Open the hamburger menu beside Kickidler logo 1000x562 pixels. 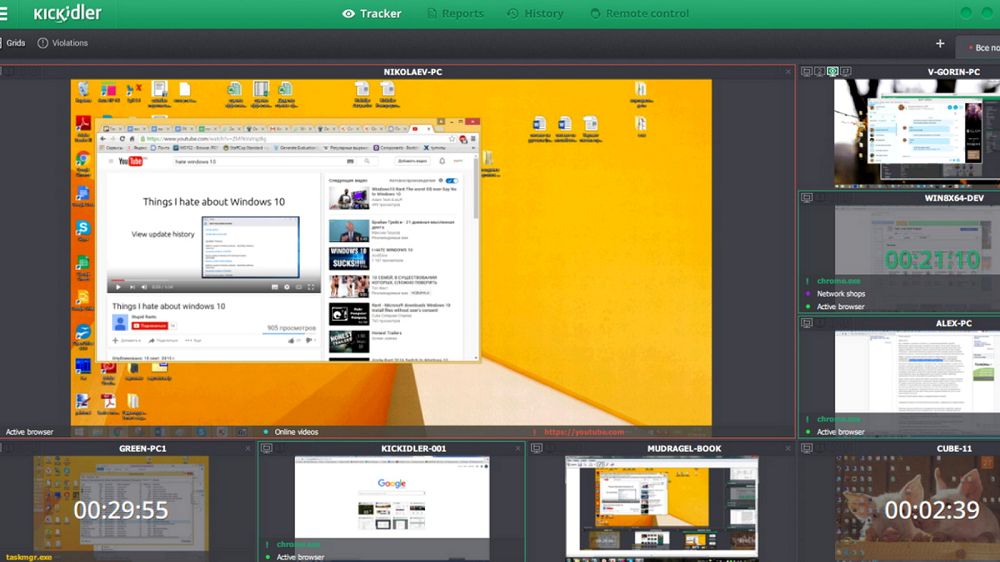3,13
